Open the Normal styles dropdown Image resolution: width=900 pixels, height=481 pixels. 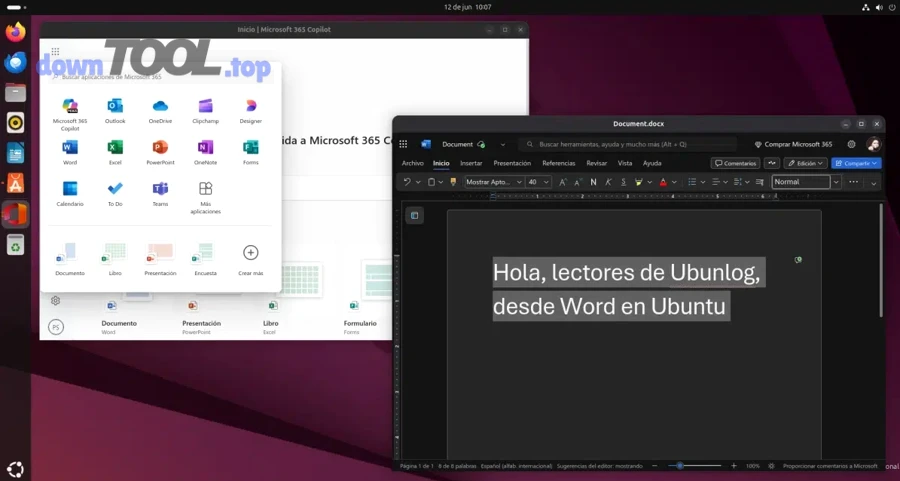tap(836, 182)
